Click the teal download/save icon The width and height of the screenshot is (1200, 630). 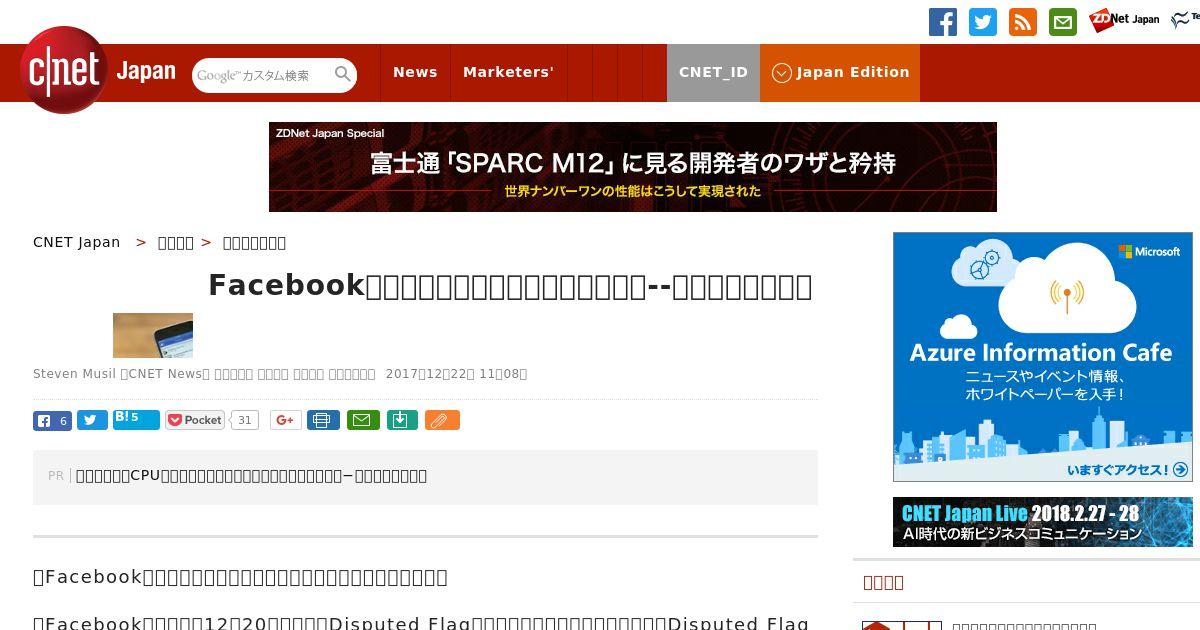tap(401, 420)
